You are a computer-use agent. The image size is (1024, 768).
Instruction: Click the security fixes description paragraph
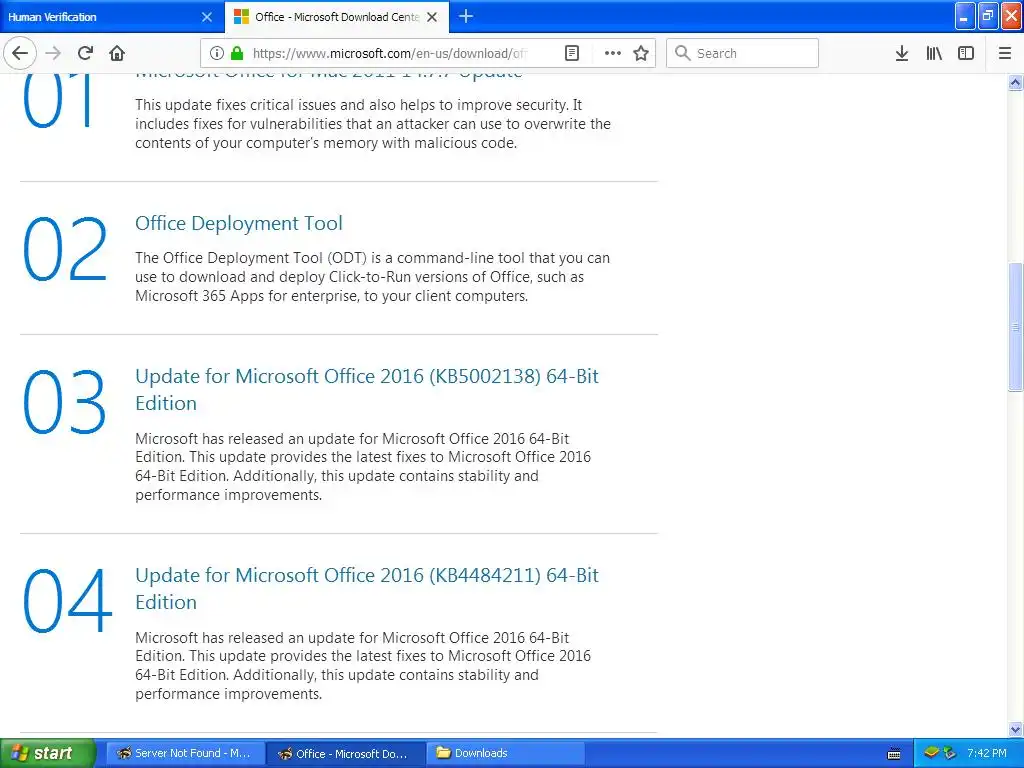coord(373,124)
